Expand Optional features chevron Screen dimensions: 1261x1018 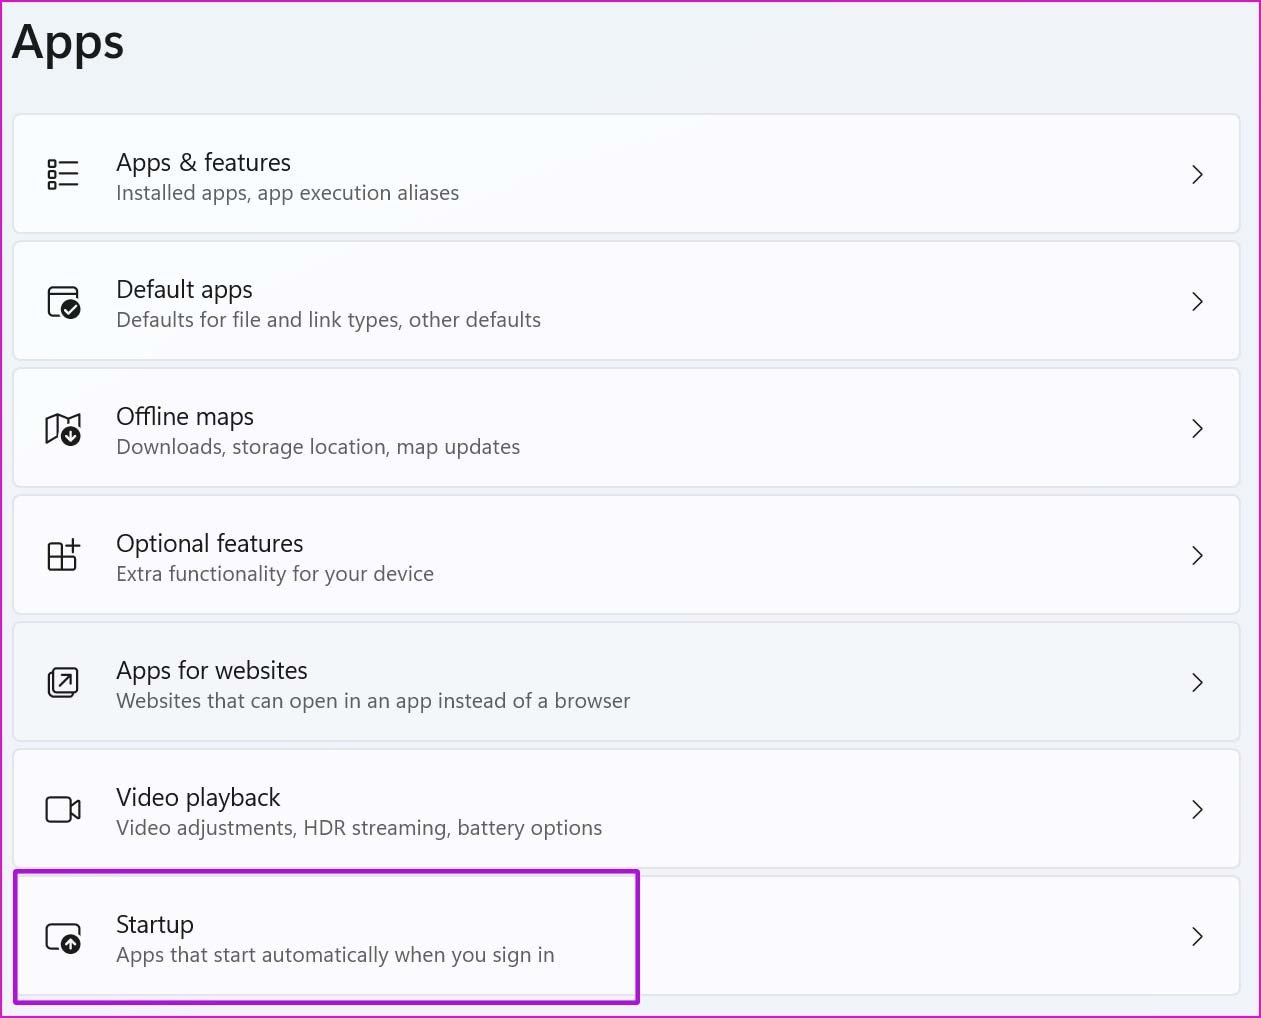tap(1197, 555)
